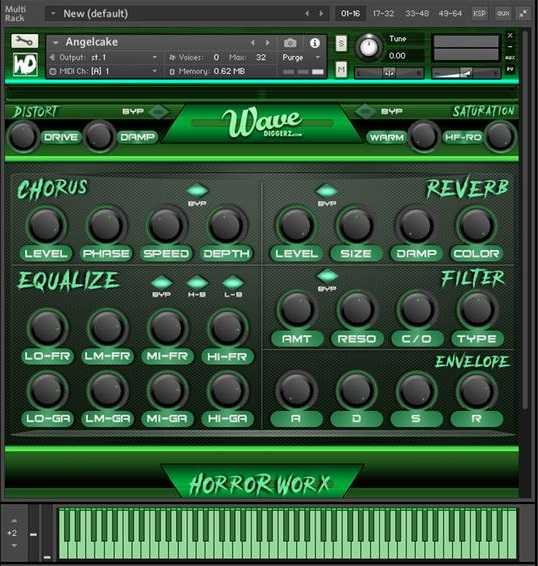Open the Angelcake instrument name dropdown

tap(56, 43)
